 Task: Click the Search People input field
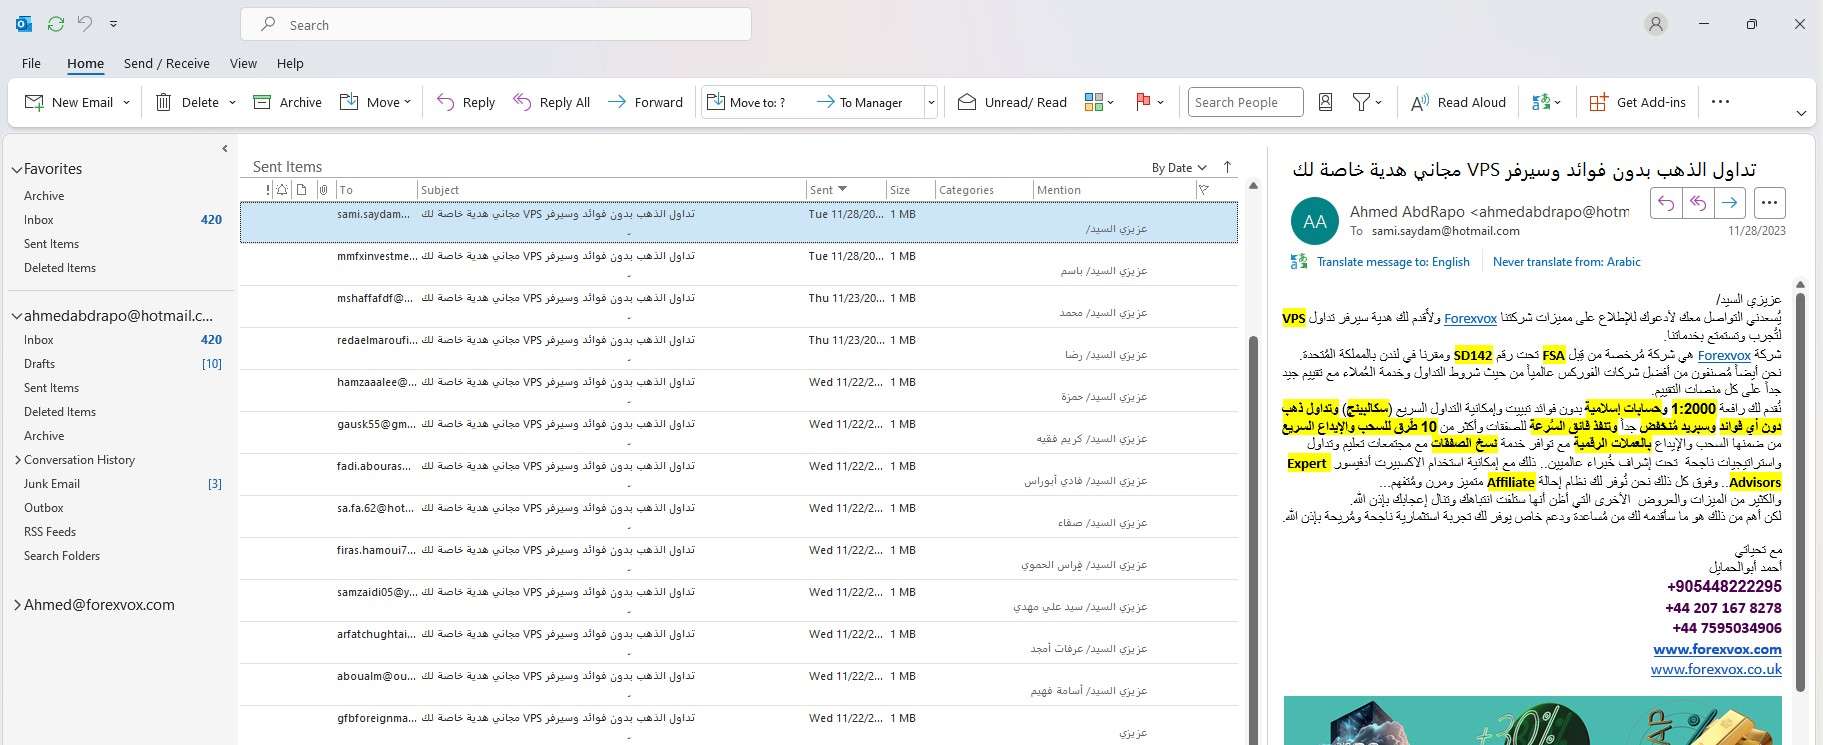click(1245, 102)
